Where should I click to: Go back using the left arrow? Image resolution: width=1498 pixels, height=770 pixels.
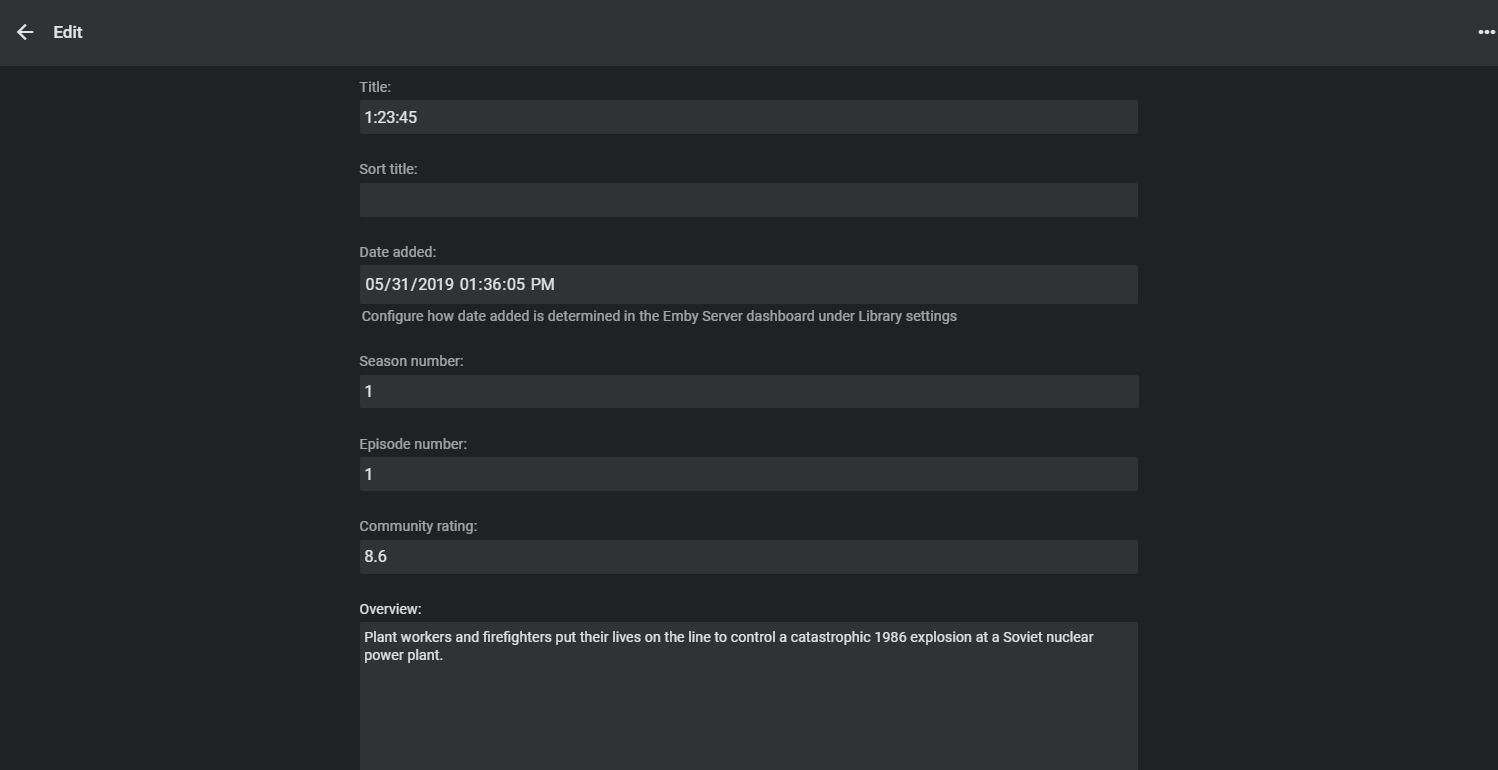point(25,32)
